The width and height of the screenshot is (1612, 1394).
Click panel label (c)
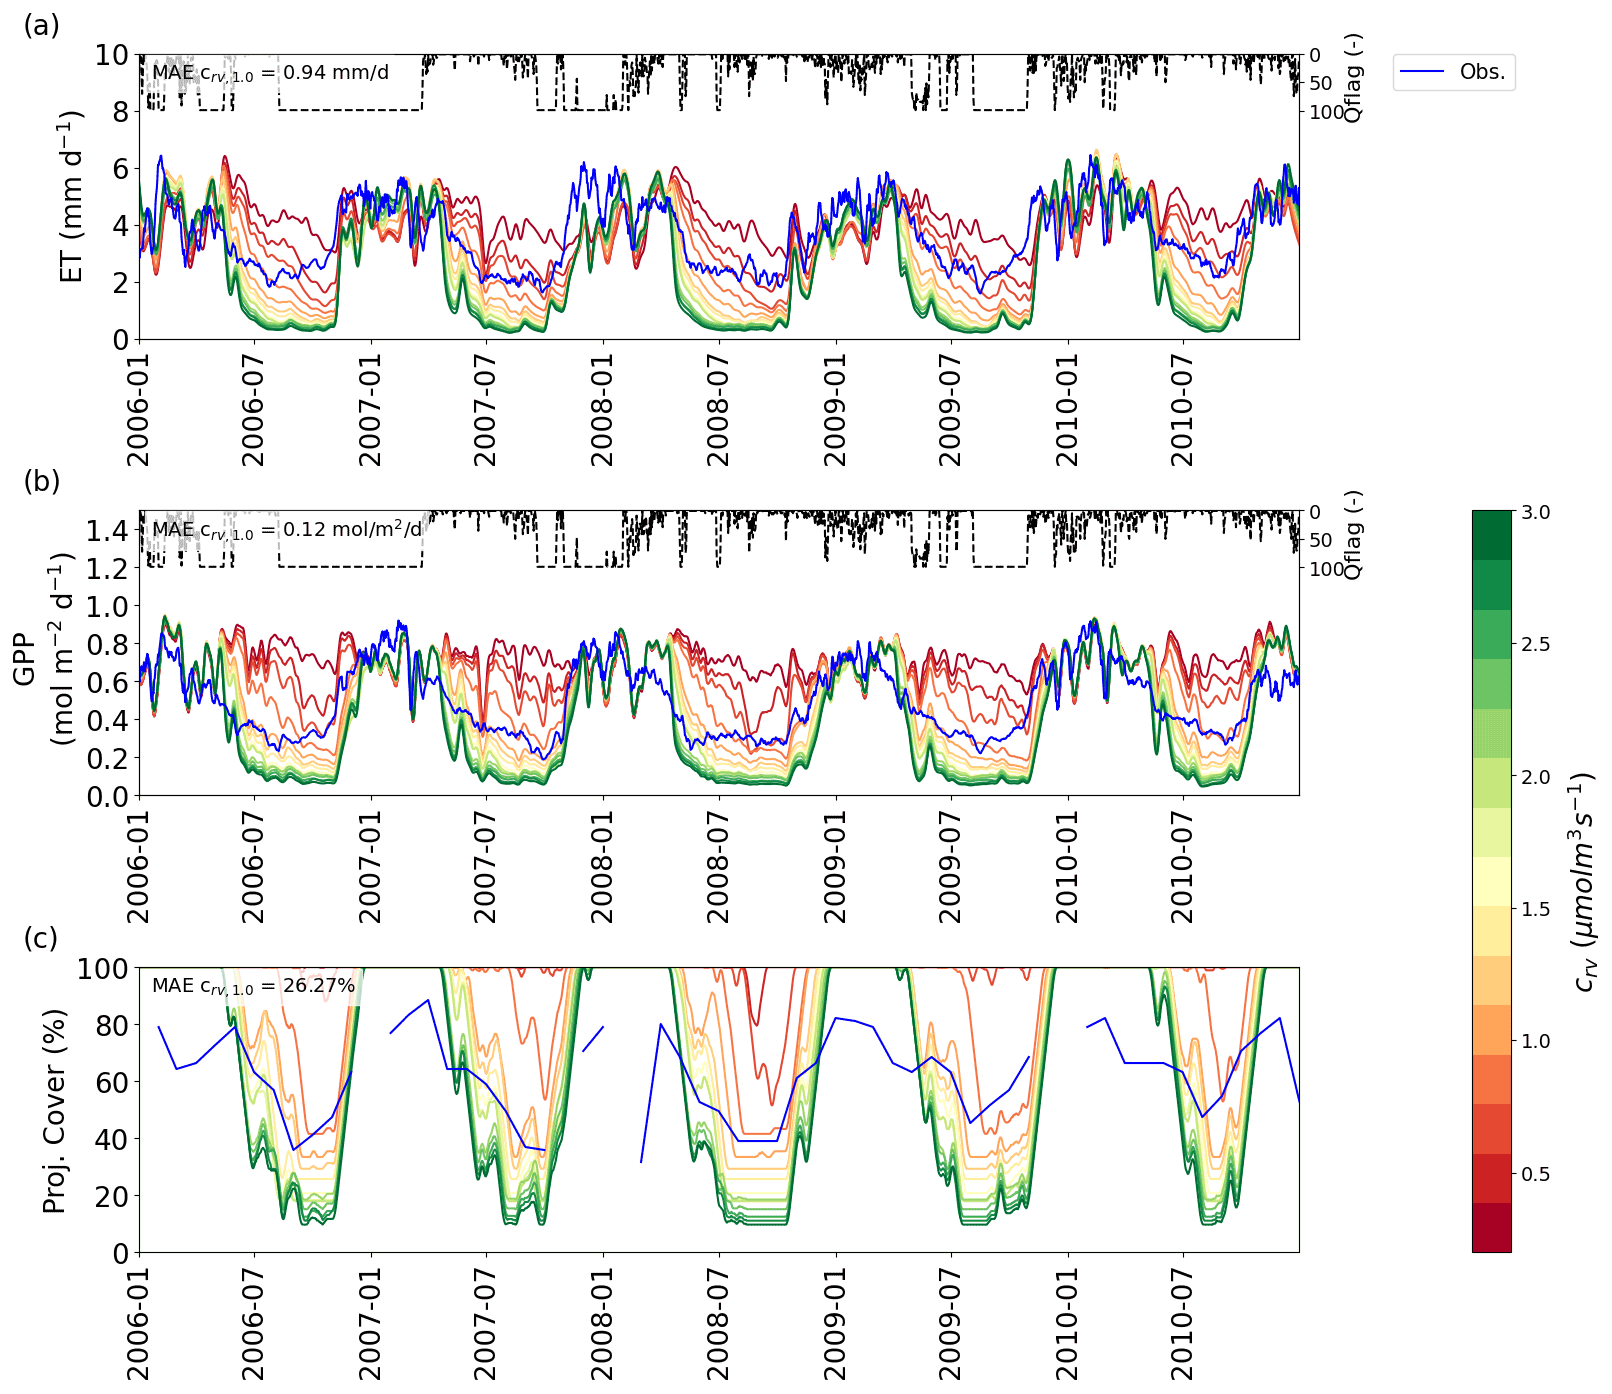click(41, 938)
